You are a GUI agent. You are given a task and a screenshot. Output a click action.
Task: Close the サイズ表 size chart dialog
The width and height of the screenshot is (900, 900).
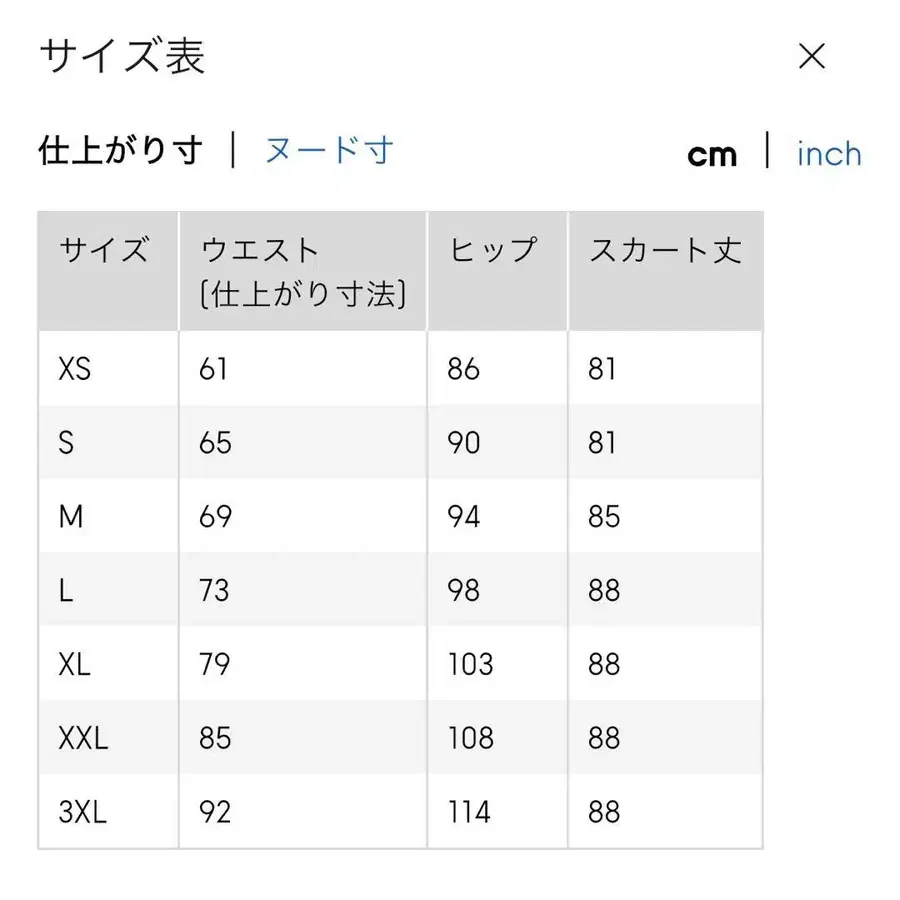coord(812,57)
